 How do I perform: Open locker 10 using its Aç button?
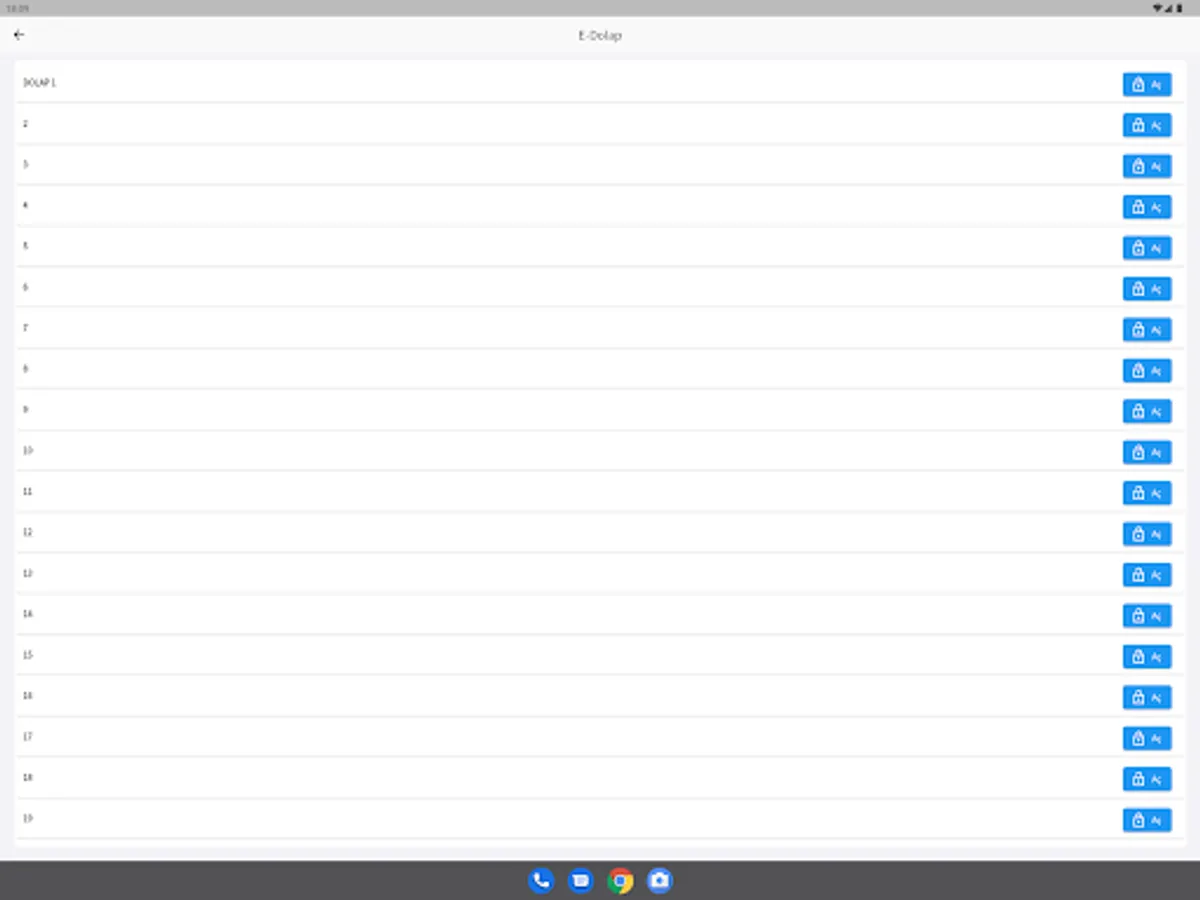click(1147, 452)
